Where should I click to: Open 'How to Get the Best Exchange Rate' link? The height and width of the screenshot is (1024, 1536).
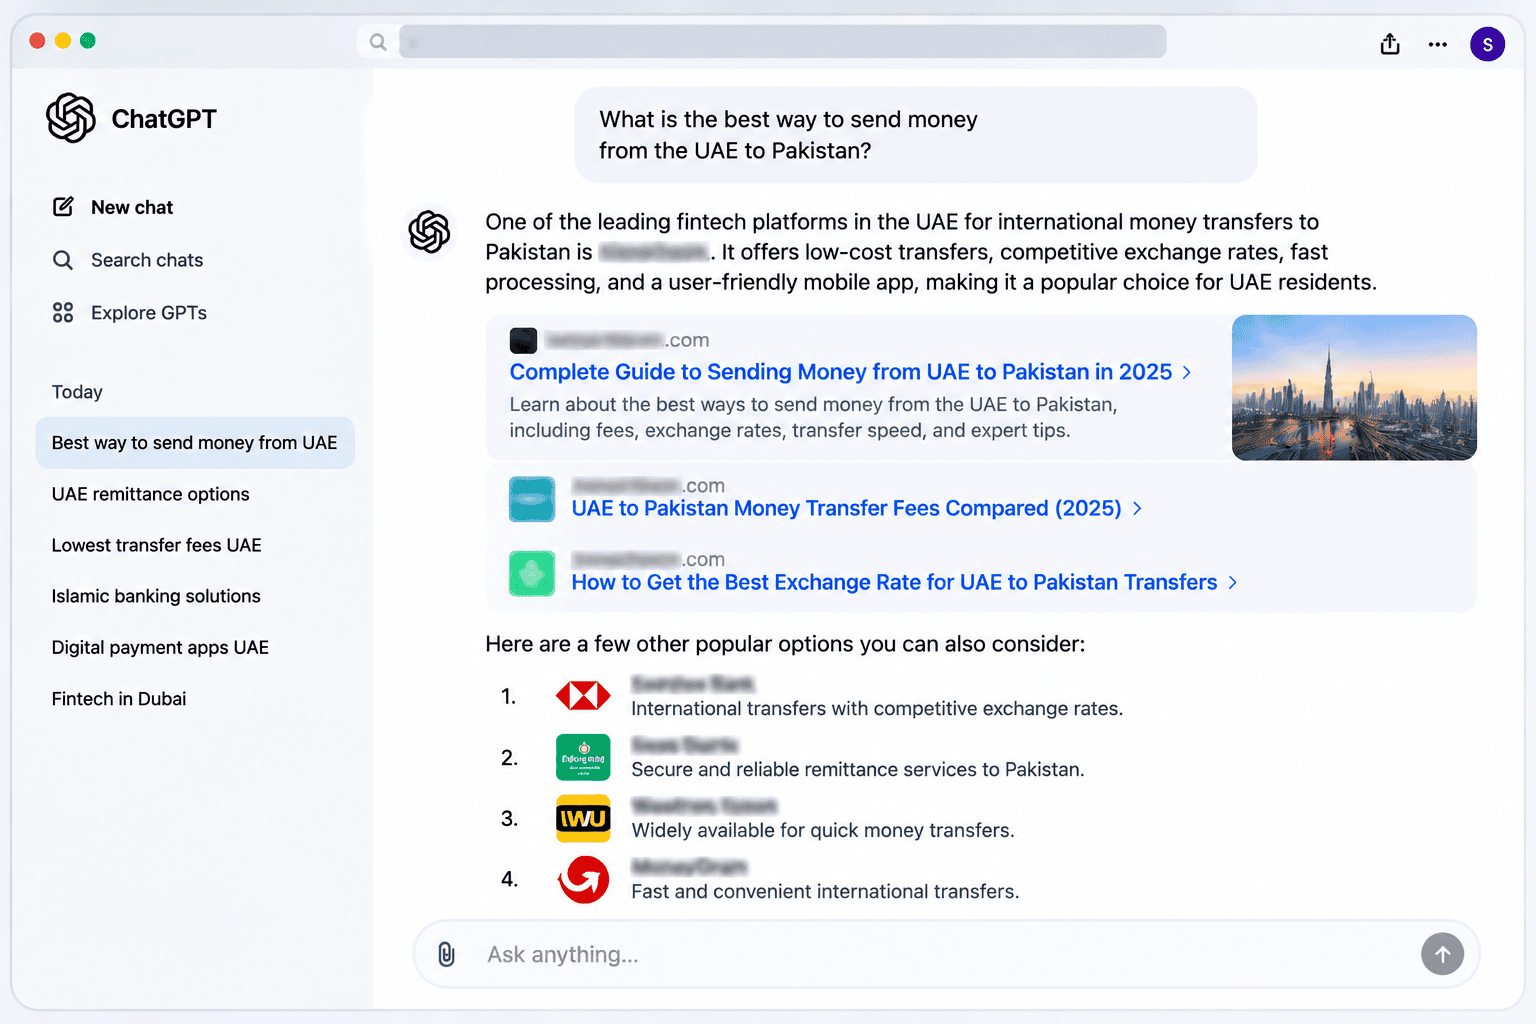click(895, 582)
